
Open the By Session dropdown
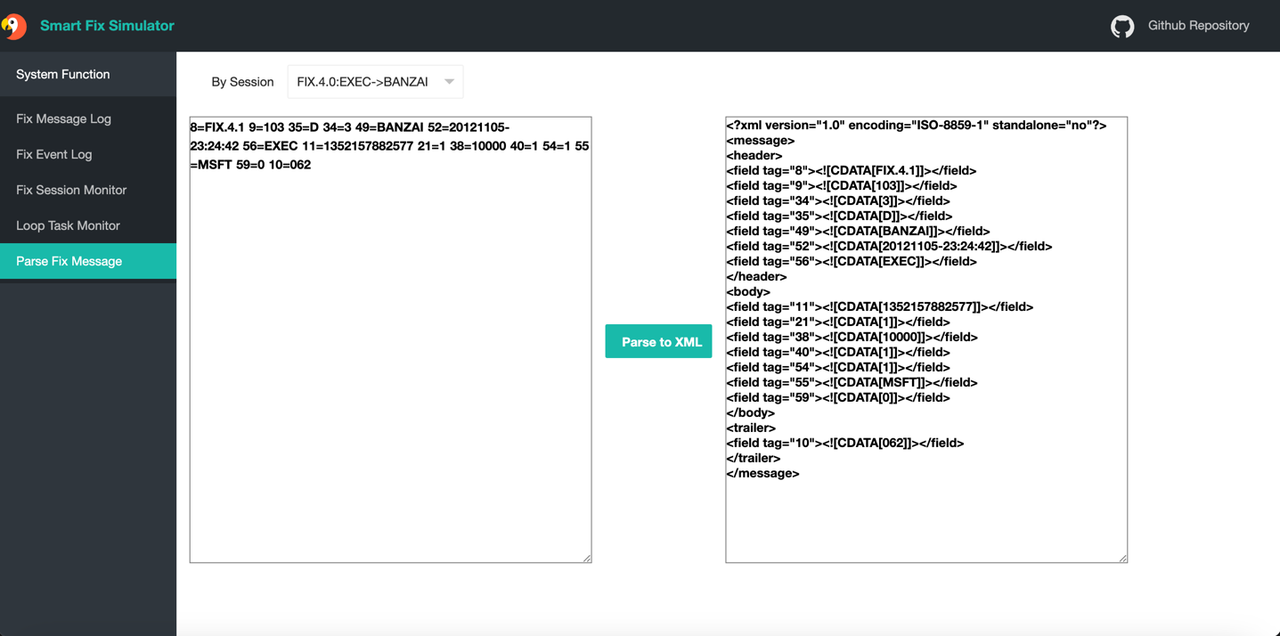point(375,82)
